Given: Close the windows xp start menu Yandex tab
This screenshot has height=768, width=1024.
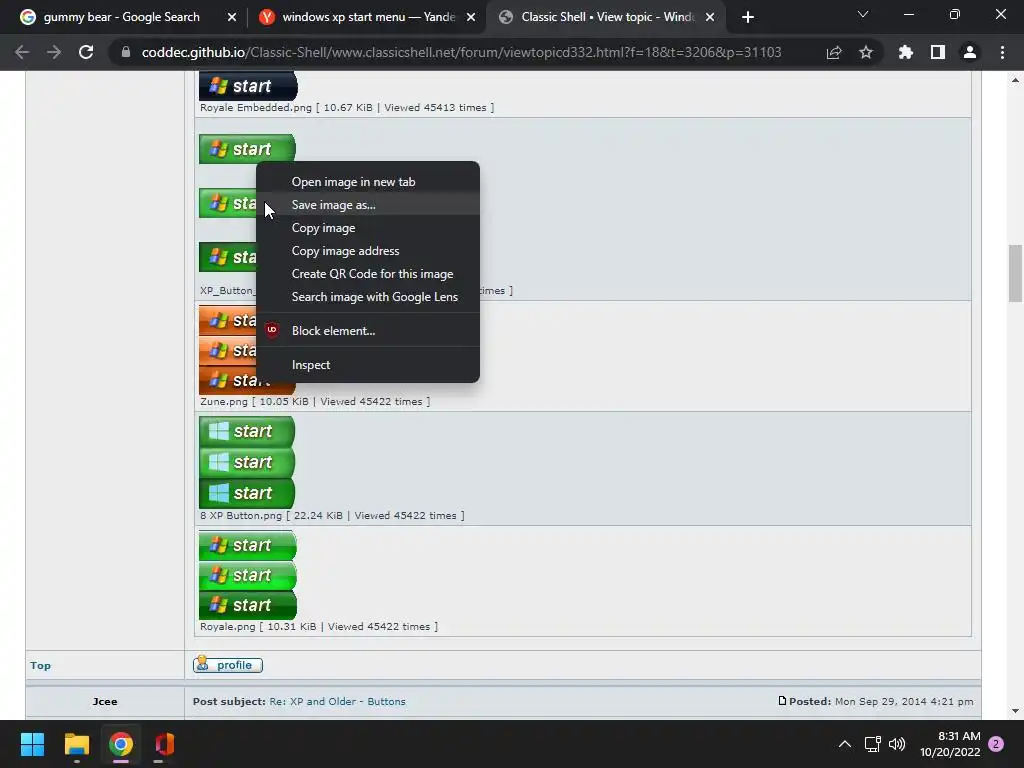Looking at the screenshot, I should [x=471, y=17].
